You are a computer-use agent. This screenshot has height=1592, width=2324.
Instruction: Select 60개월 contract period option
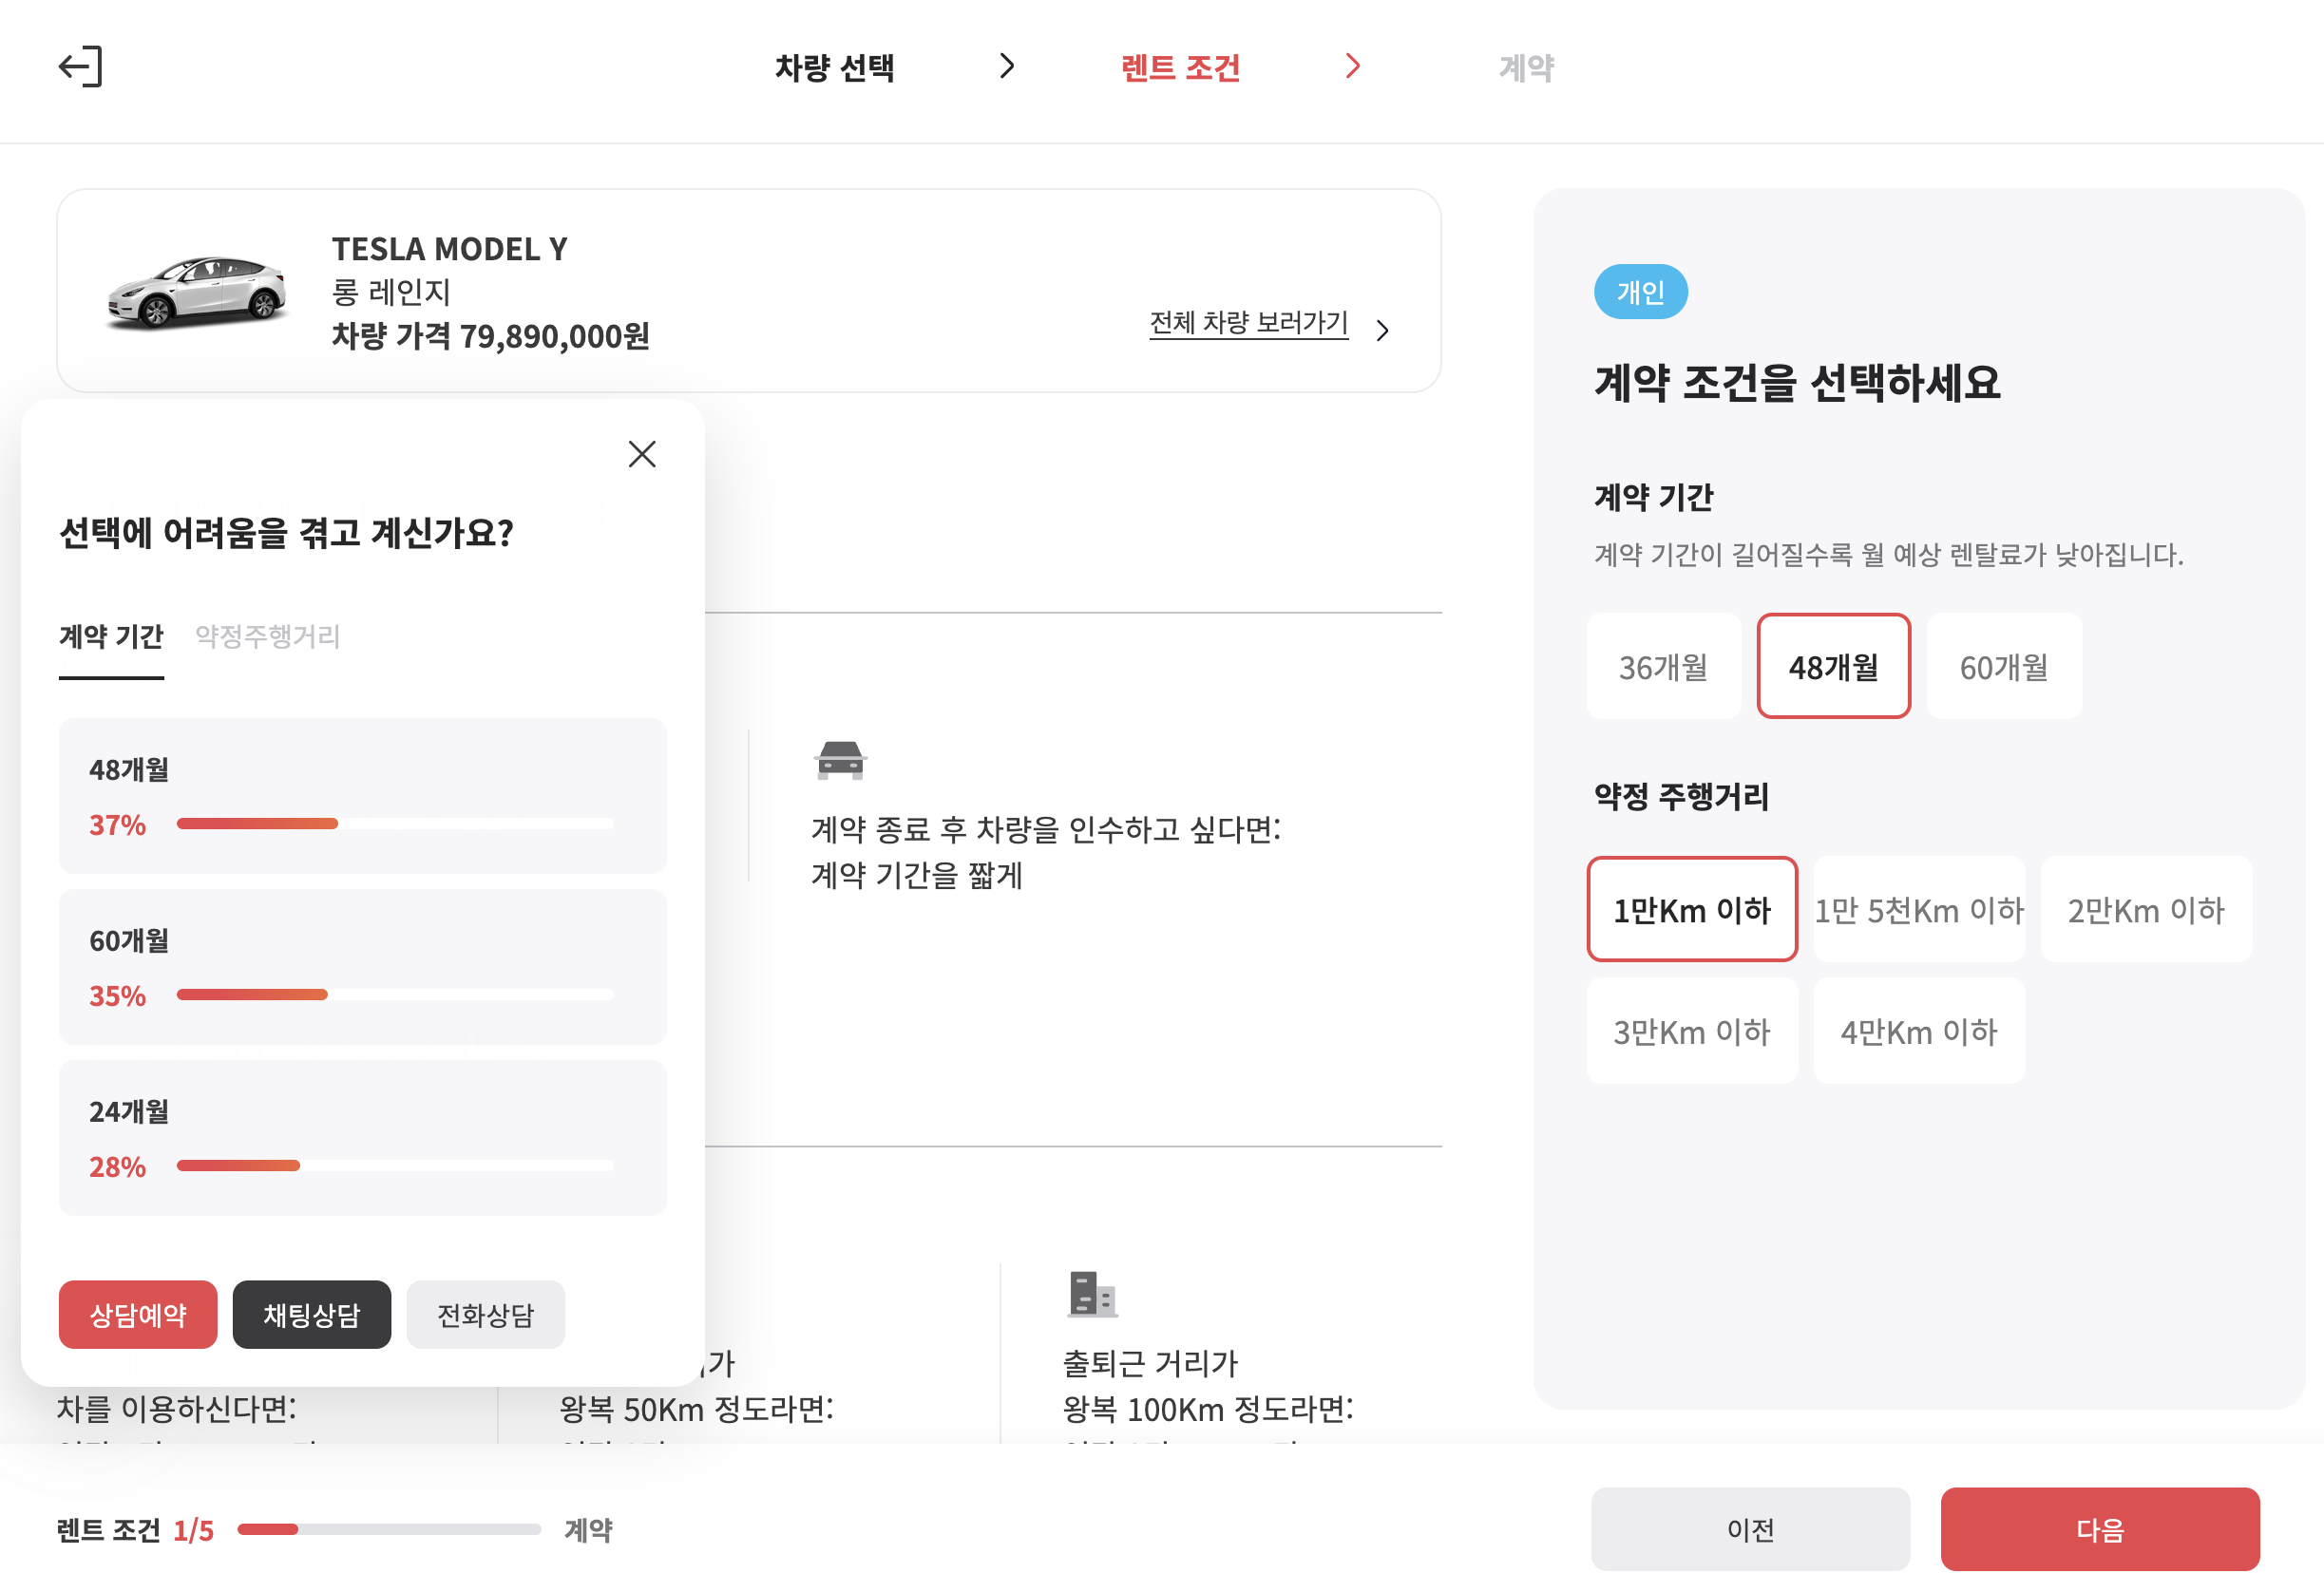[x=2003, y=666]
